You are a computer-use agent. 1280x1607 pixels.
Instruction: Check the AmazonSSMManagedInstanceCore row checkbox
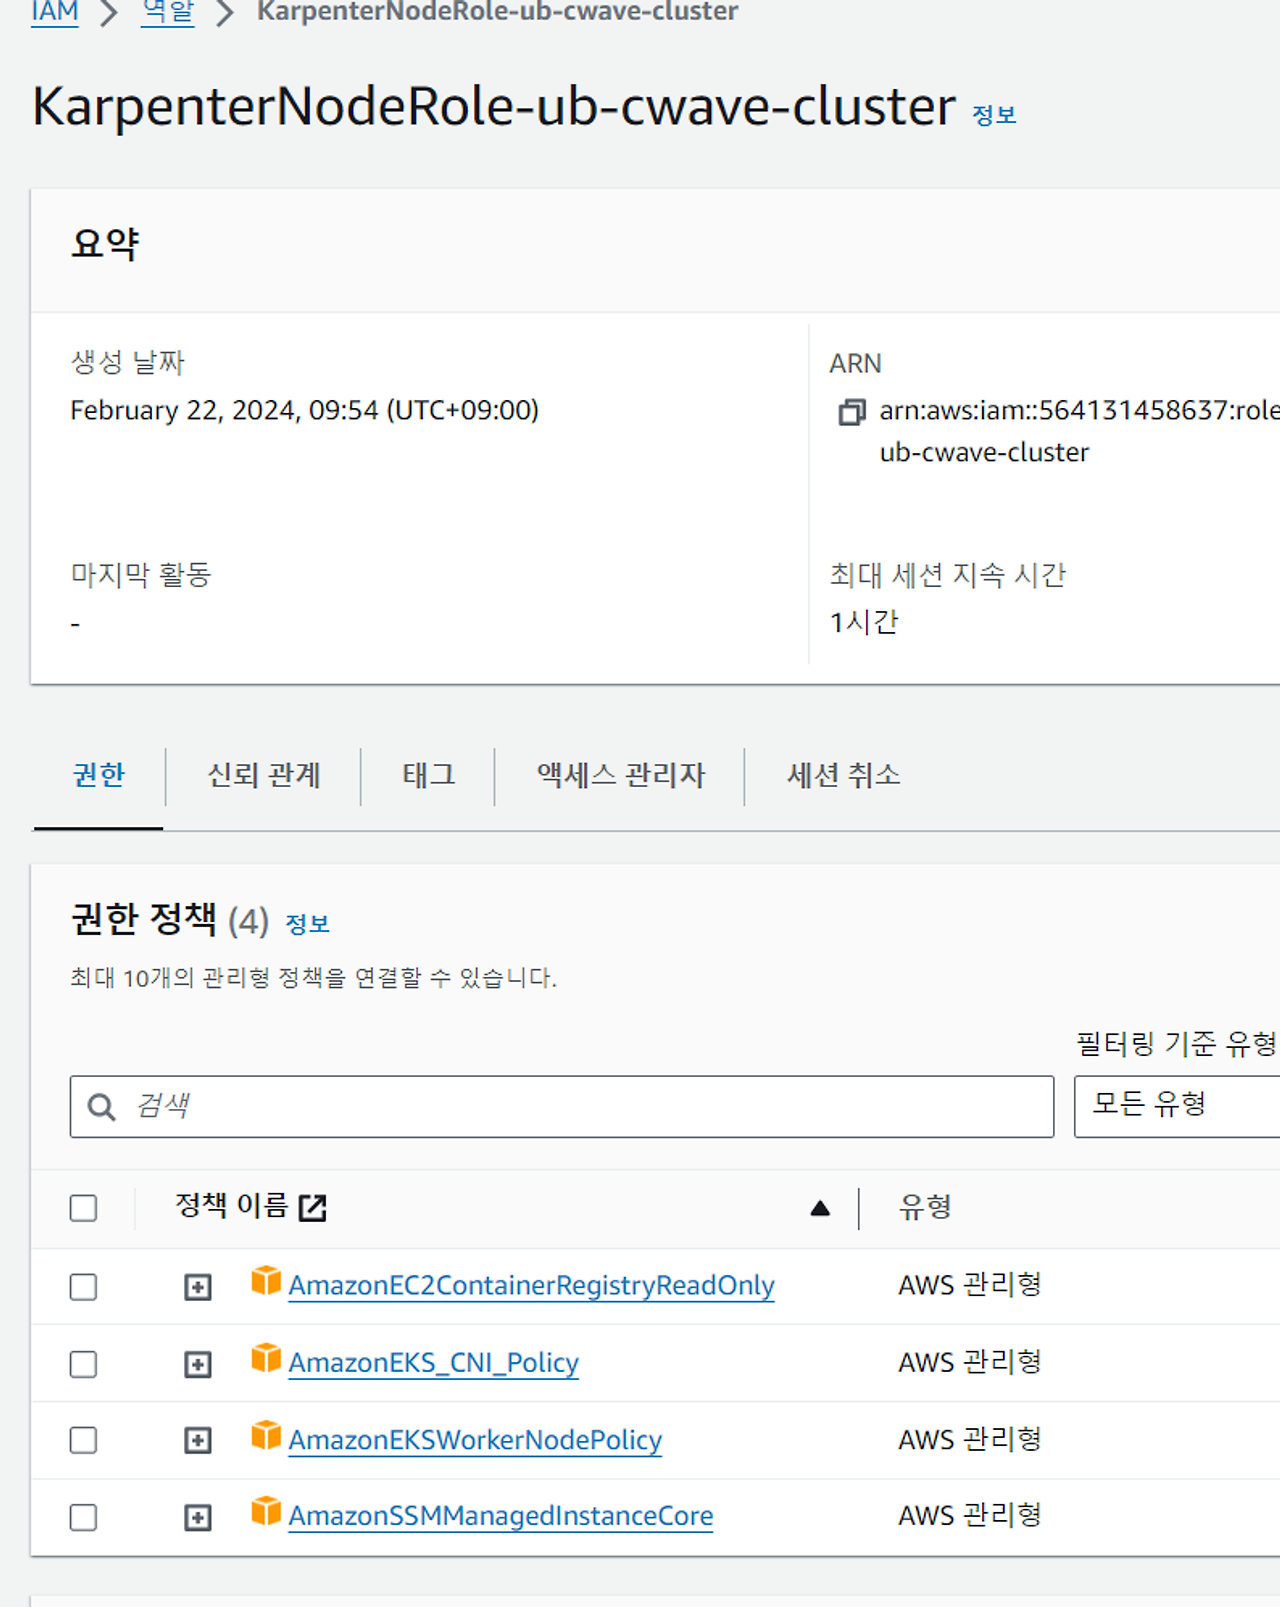coord(84,1517)
